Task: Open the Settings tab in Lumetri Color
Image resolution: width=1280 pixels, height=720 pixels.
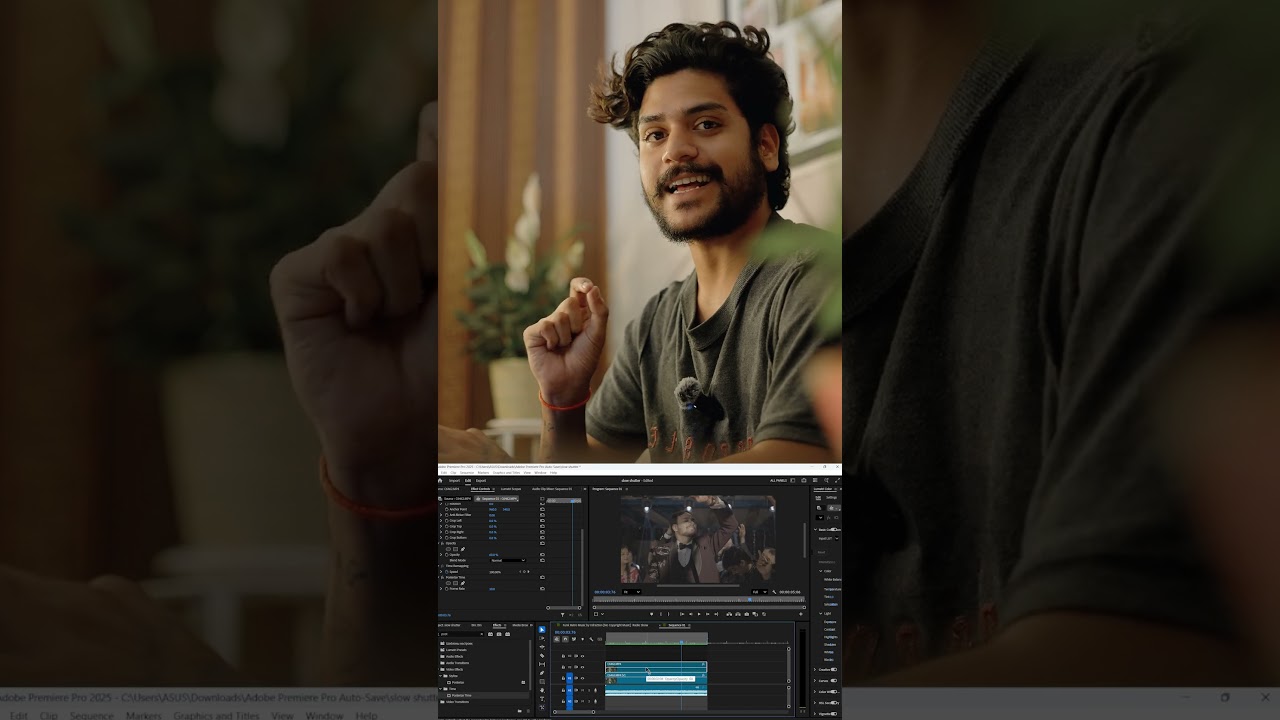Action: pos(831,498)
